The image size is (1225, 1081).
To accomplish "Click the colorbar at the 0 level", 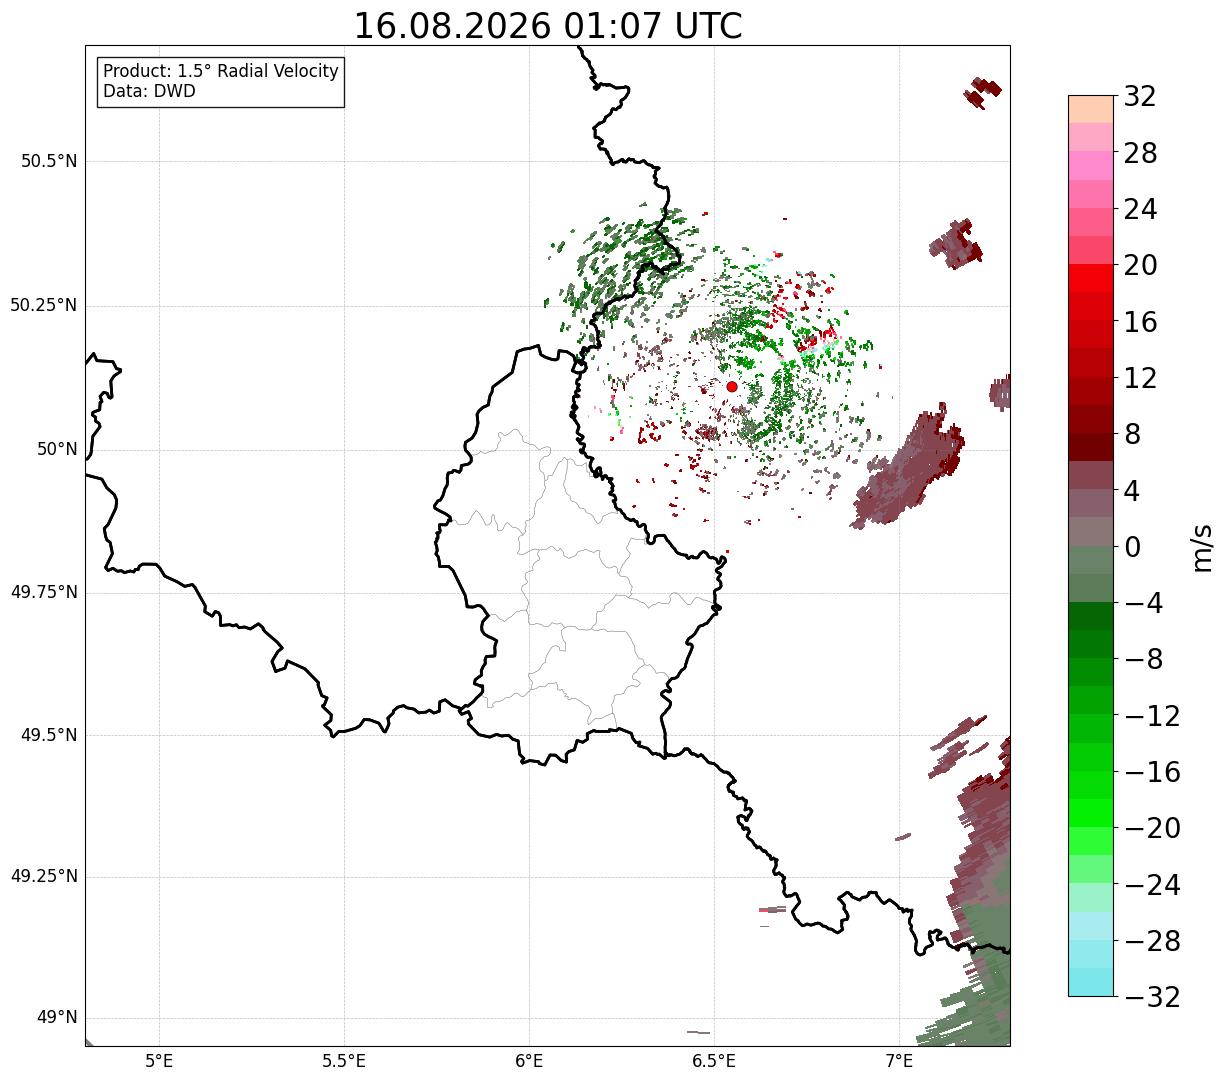I will click(1091, 546).
